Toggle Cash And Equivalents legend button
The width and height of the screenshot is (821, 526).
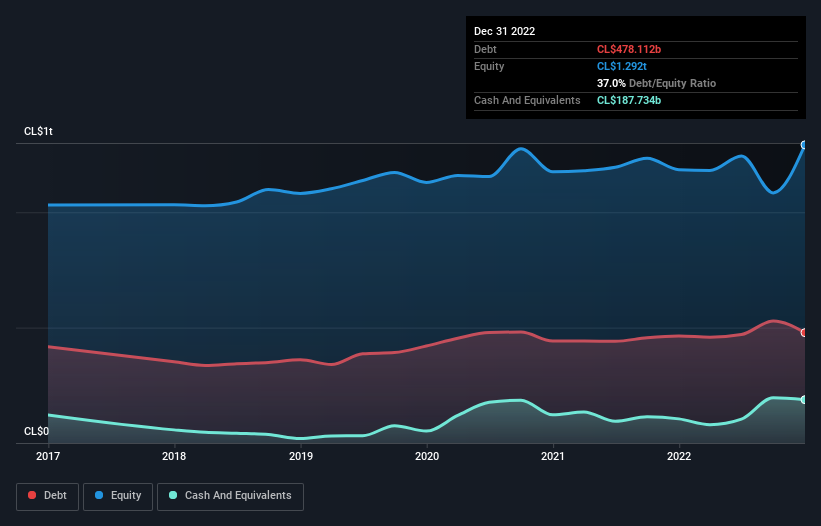point(230,496)
